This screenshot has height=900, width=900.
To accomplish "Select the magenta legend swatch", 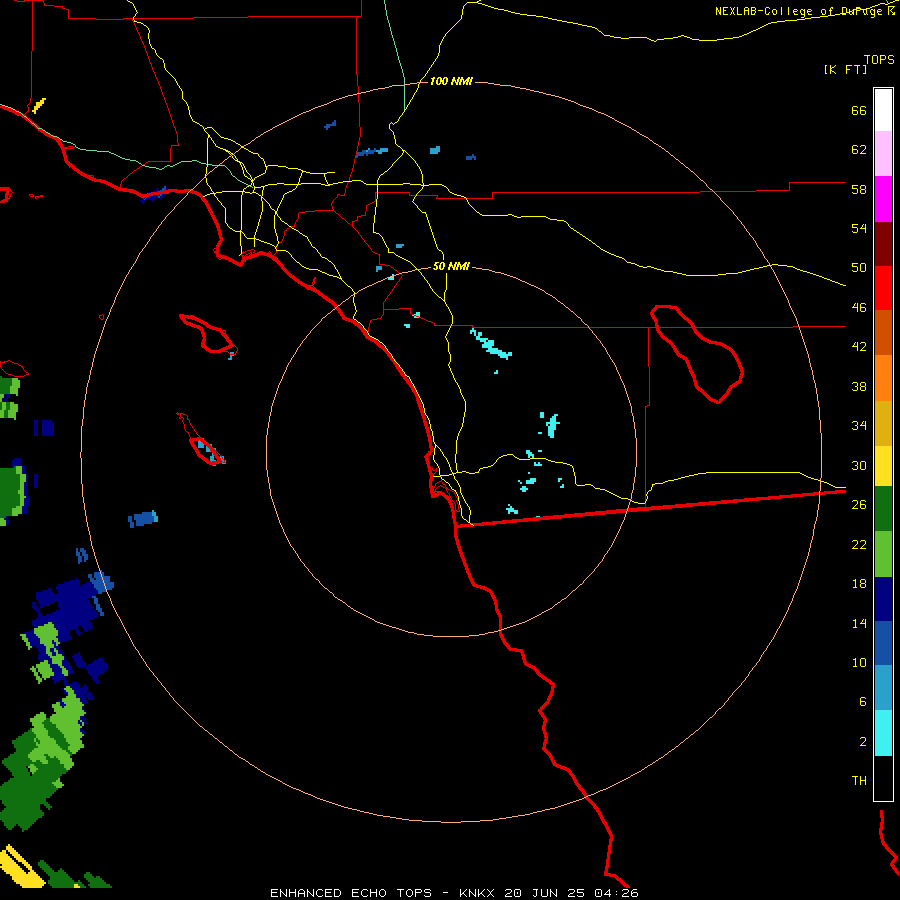I will 883,199.
